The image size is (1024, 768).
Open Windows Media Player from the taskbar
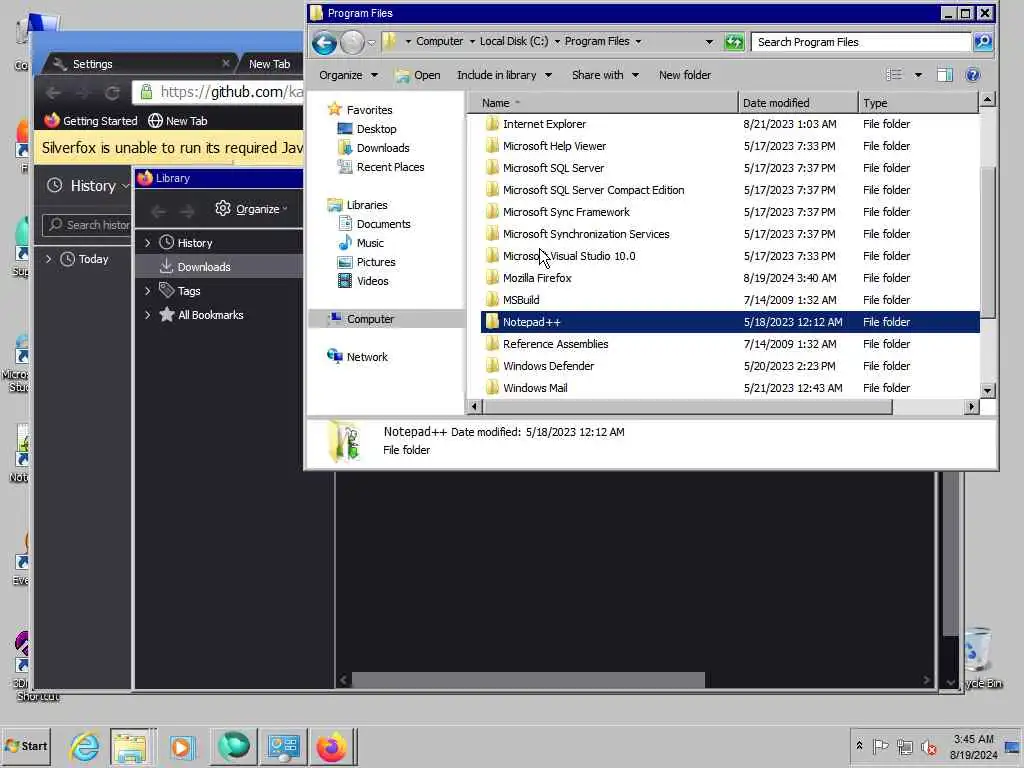click(182, 746)
